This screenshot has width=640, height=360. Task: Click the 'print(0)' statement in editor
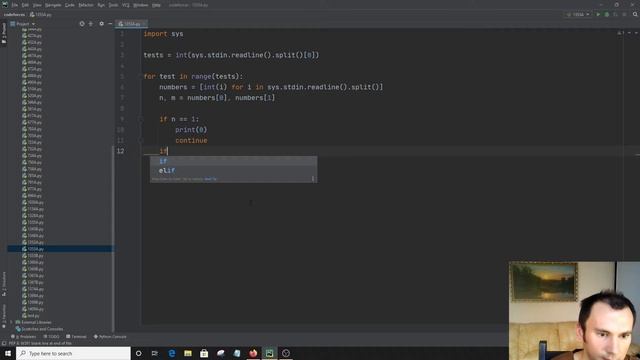(x=191, y=130)
